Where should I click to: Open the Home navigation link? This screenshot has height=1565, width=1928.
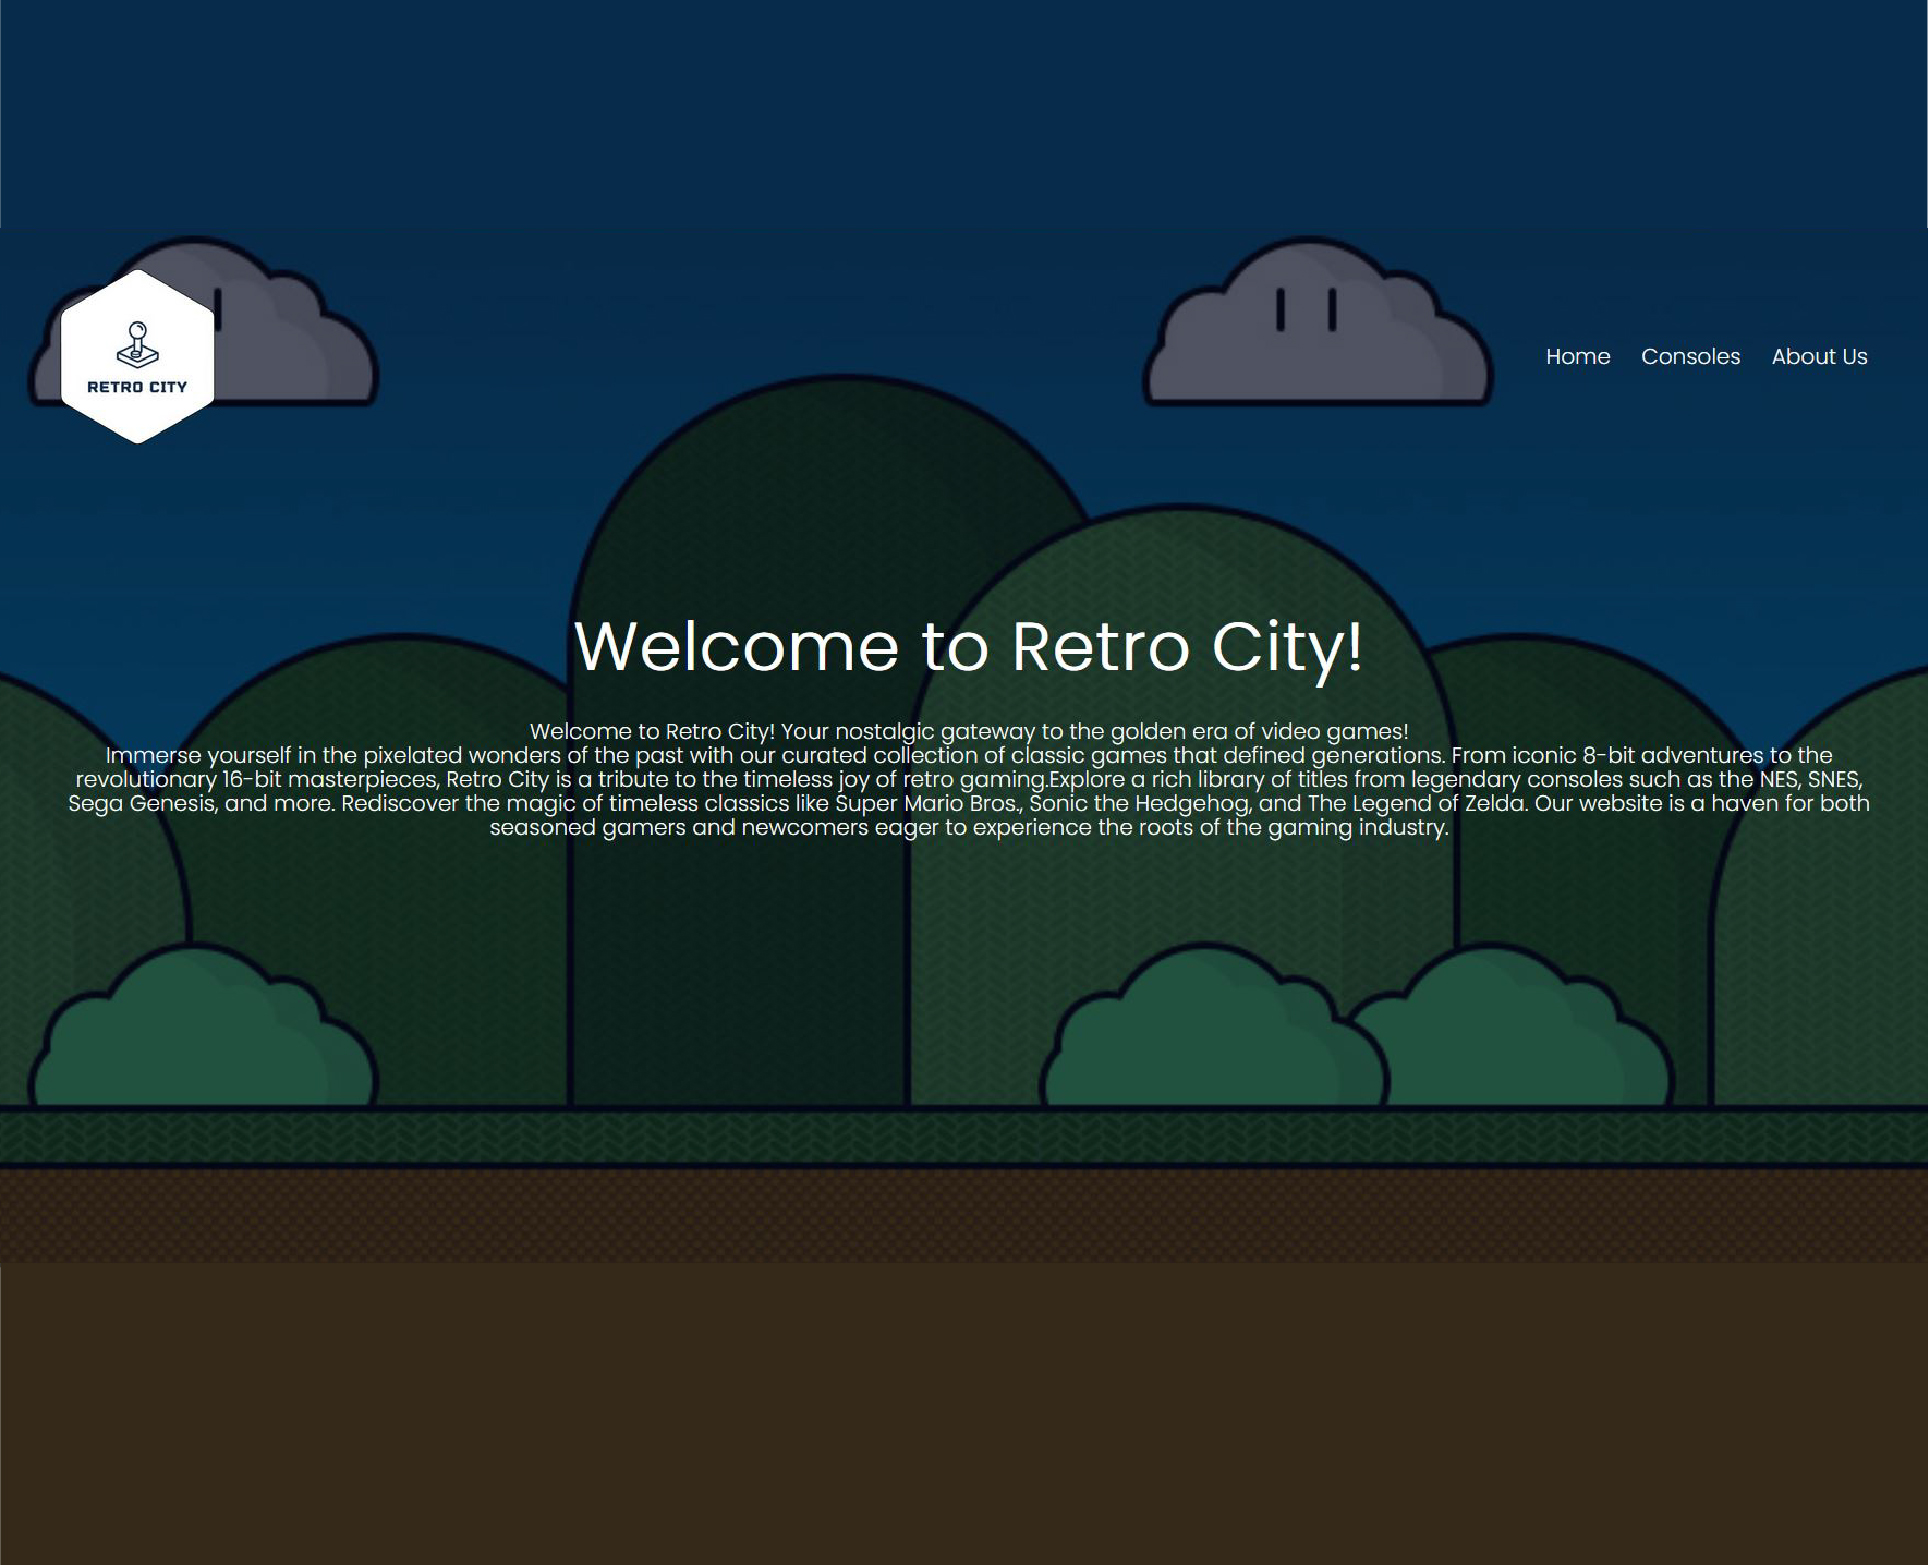click(x=1578, y=357)
